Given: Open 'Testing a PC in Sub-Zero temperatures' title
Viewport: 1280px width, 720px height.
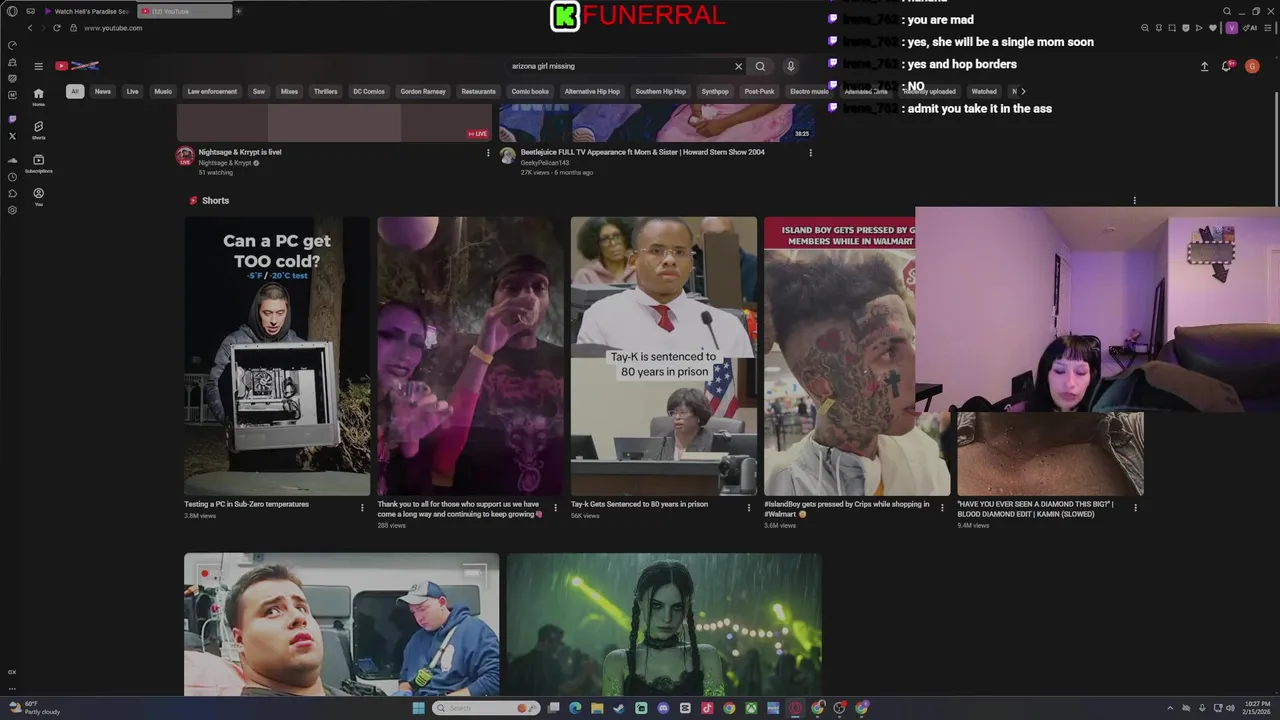Looking at the screenshot, I should pyautogui.click(x=246, y=504).
